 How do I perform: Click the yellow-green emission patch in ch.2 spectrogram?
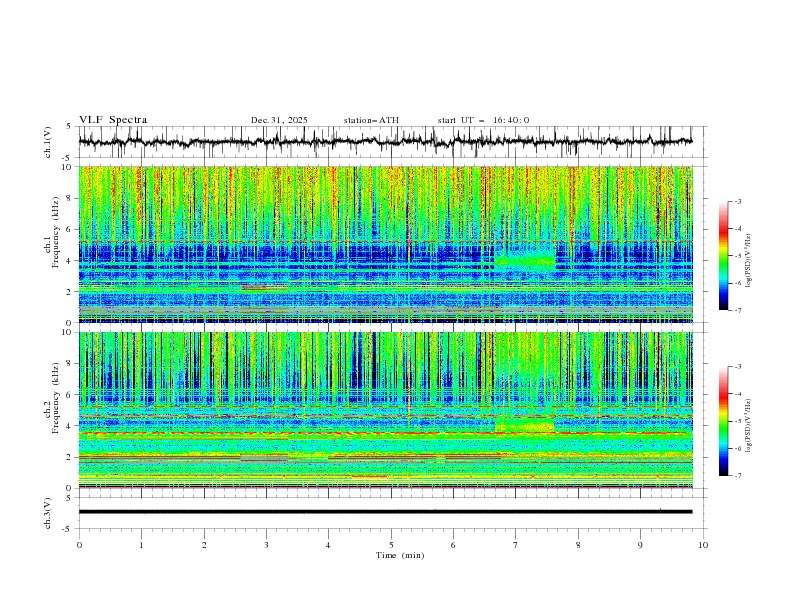click(524, 425)
